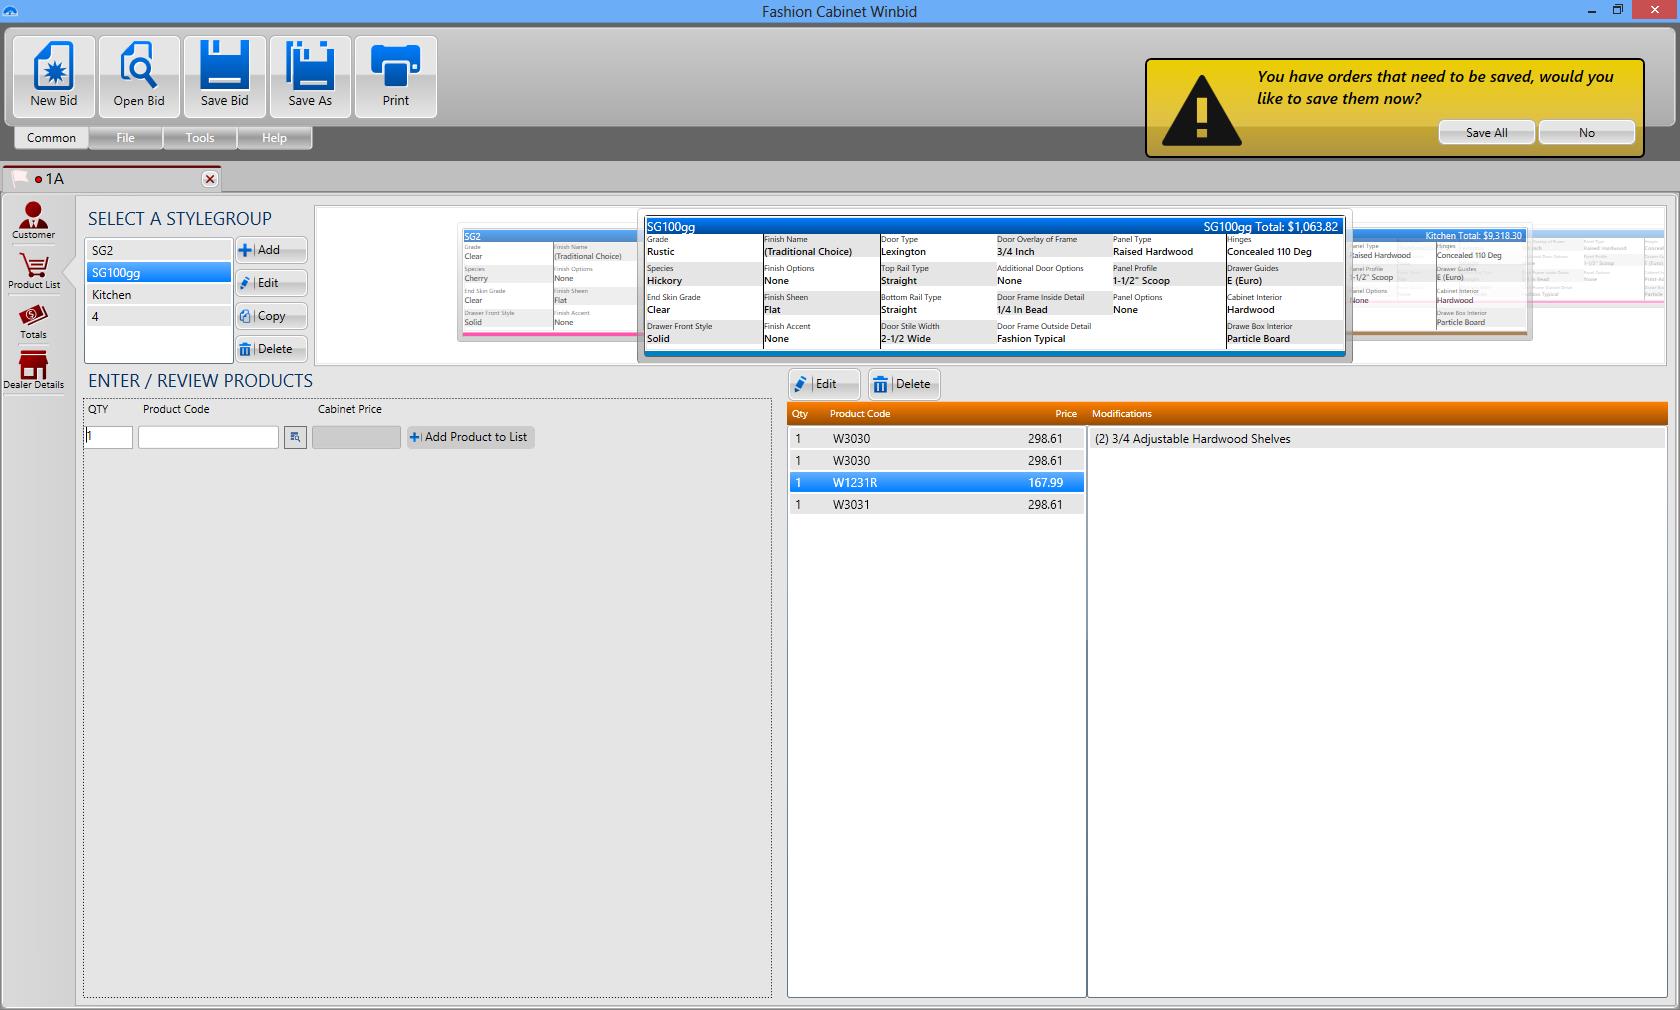
Task: Click the Kitchen stylegroup preview card
Action: point(1441,280)
